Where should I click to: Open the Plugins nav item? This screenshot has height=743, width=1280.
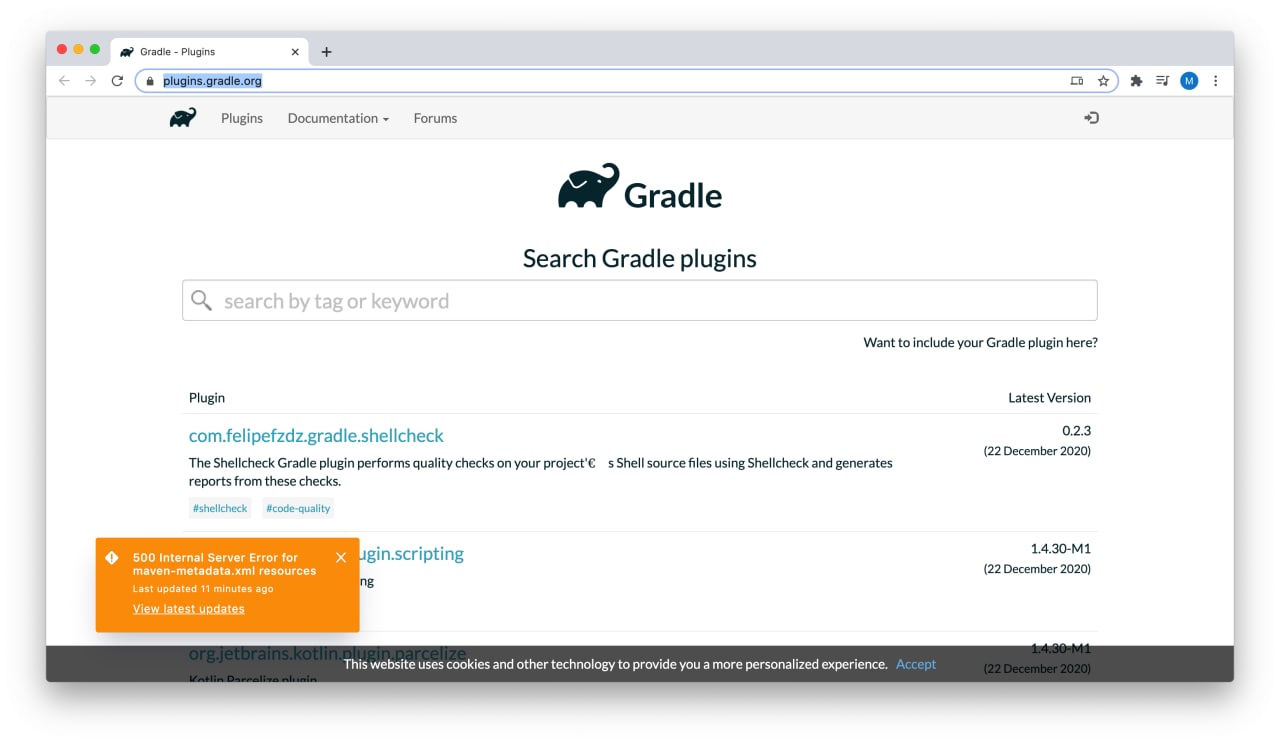[x=242, y=118]
